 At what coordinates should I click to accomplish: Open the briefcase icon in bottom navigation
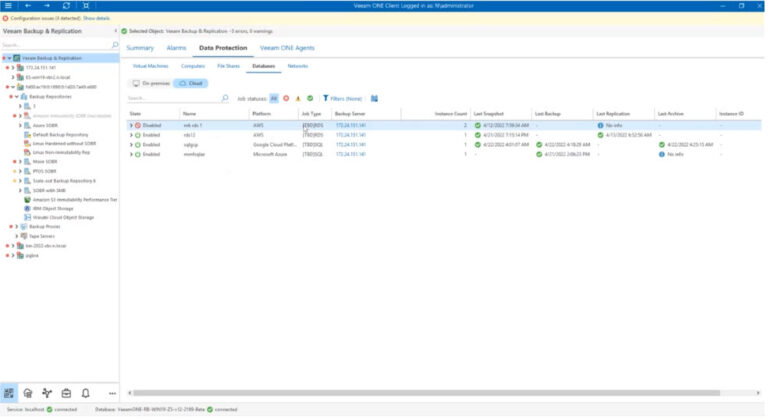[66, 393]
